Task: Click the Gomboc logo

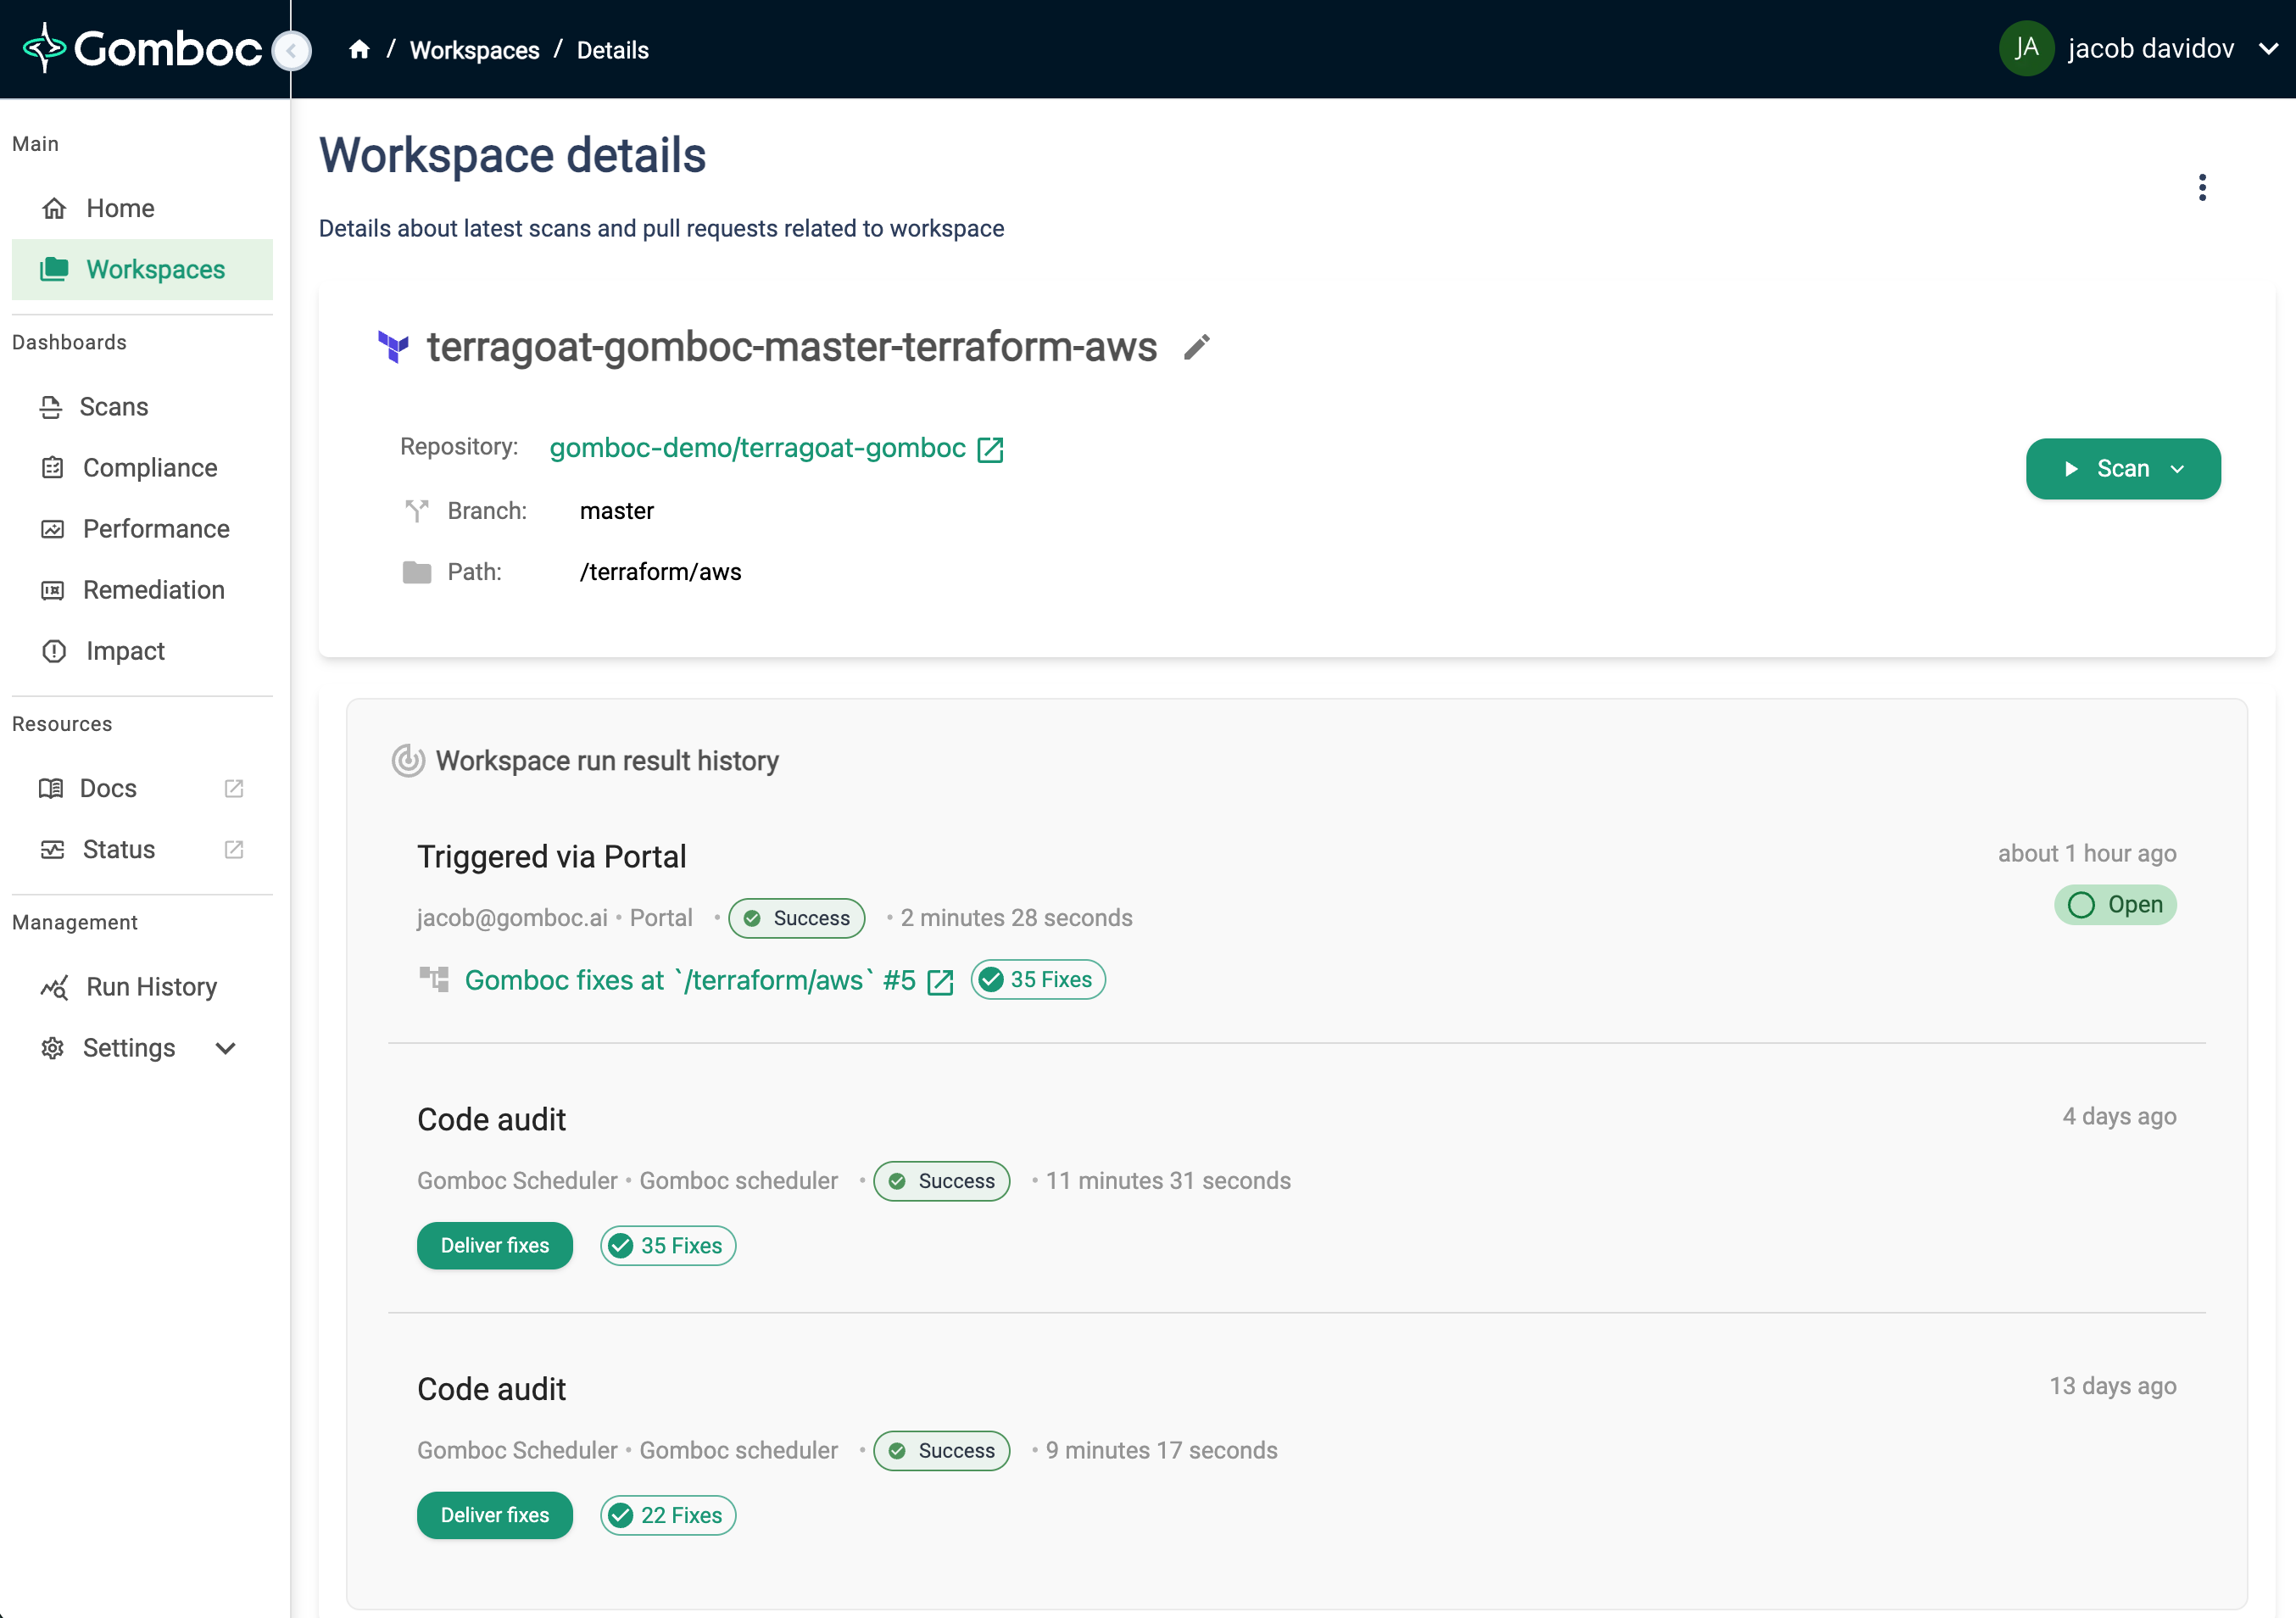Action: [143, 48]
